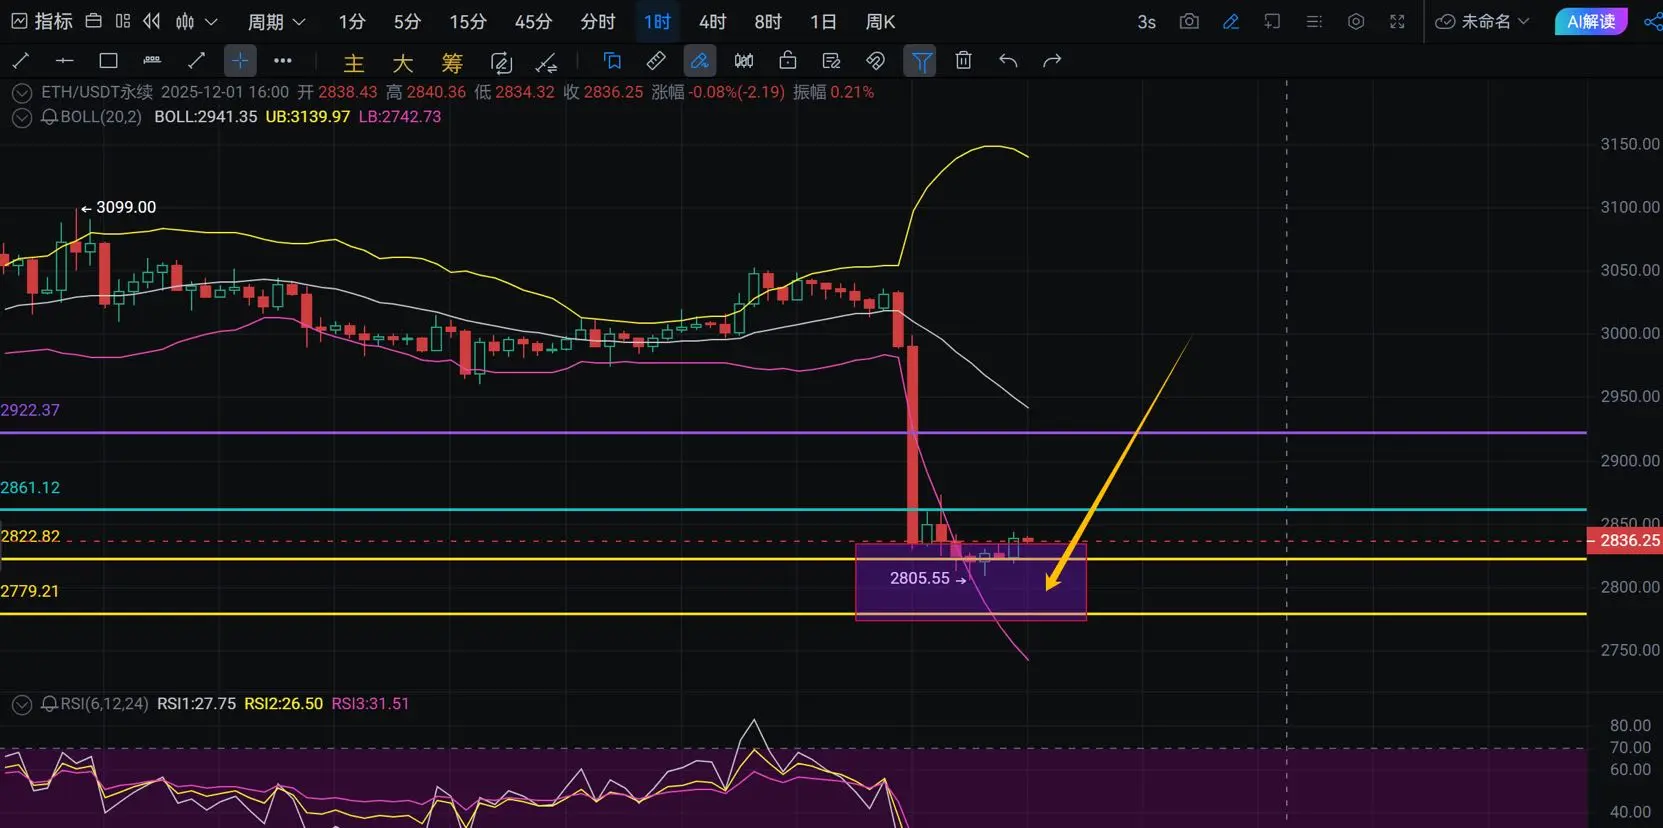Click the purple 2922.37 horizontal line
1663x828 pixels.
(793, 433)
